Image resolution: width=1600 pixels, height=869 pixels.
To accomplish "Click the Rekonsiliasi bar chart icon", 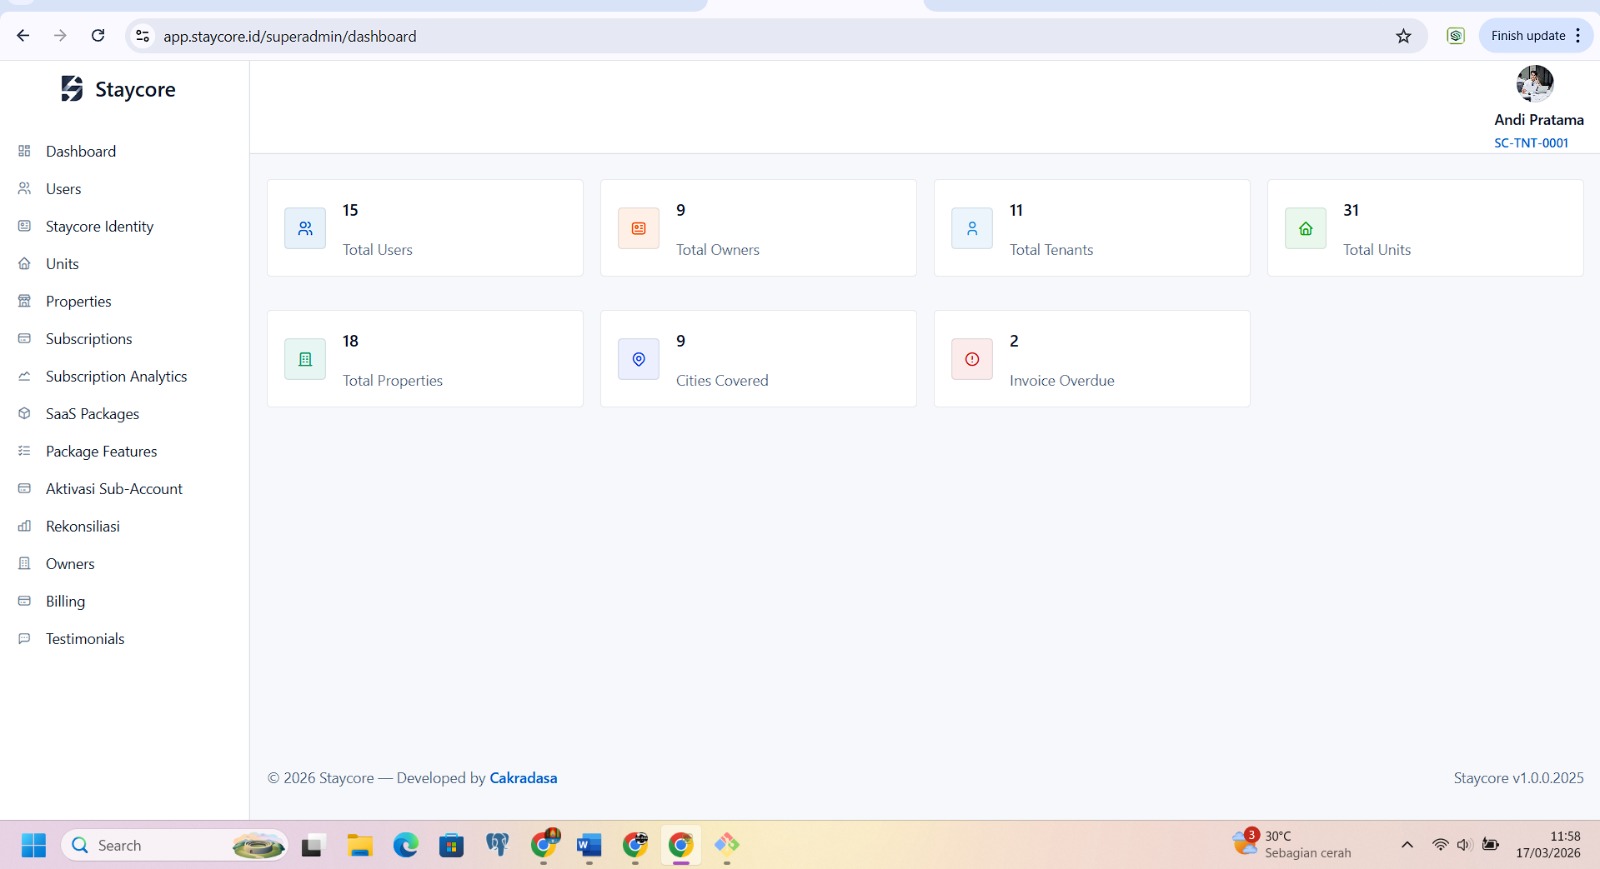I will coord(25,526).
